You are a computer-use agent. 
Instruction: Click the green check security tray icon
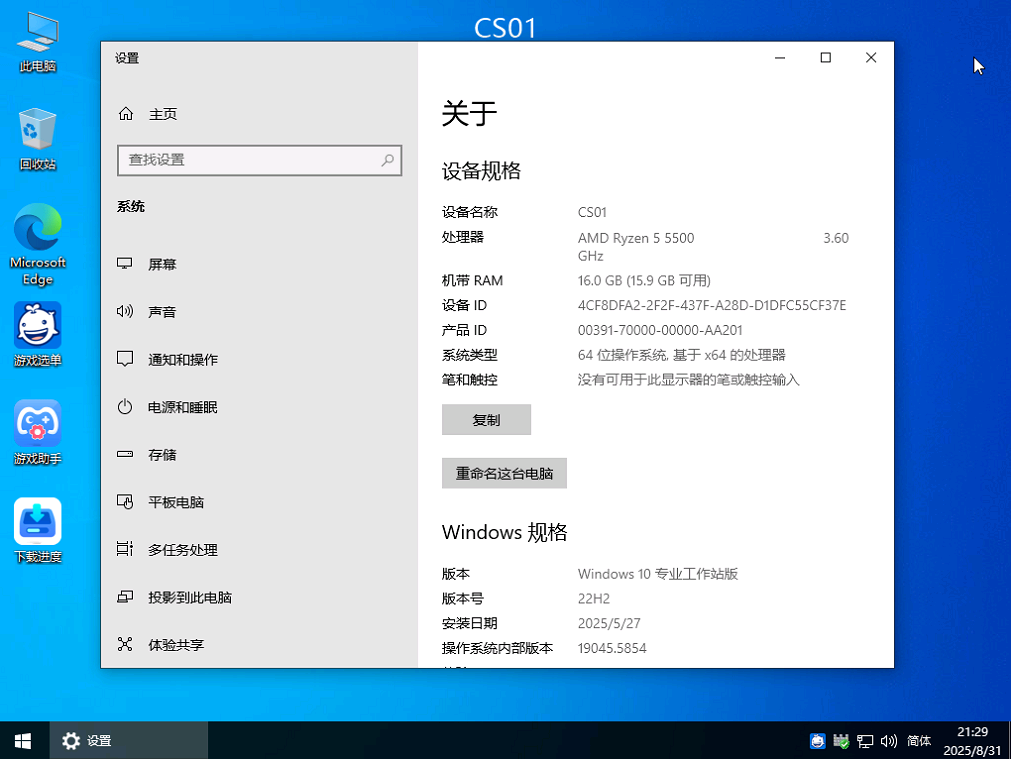[841, 741]
